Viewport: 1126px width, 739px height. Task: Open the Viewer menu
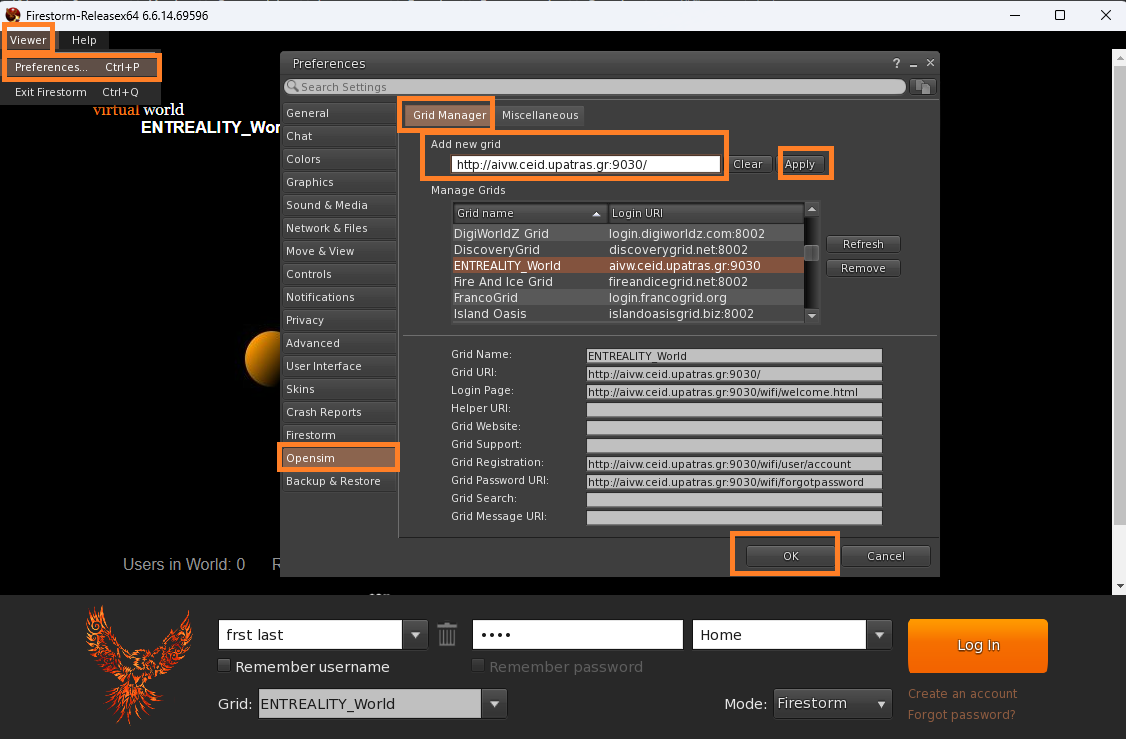28,40
